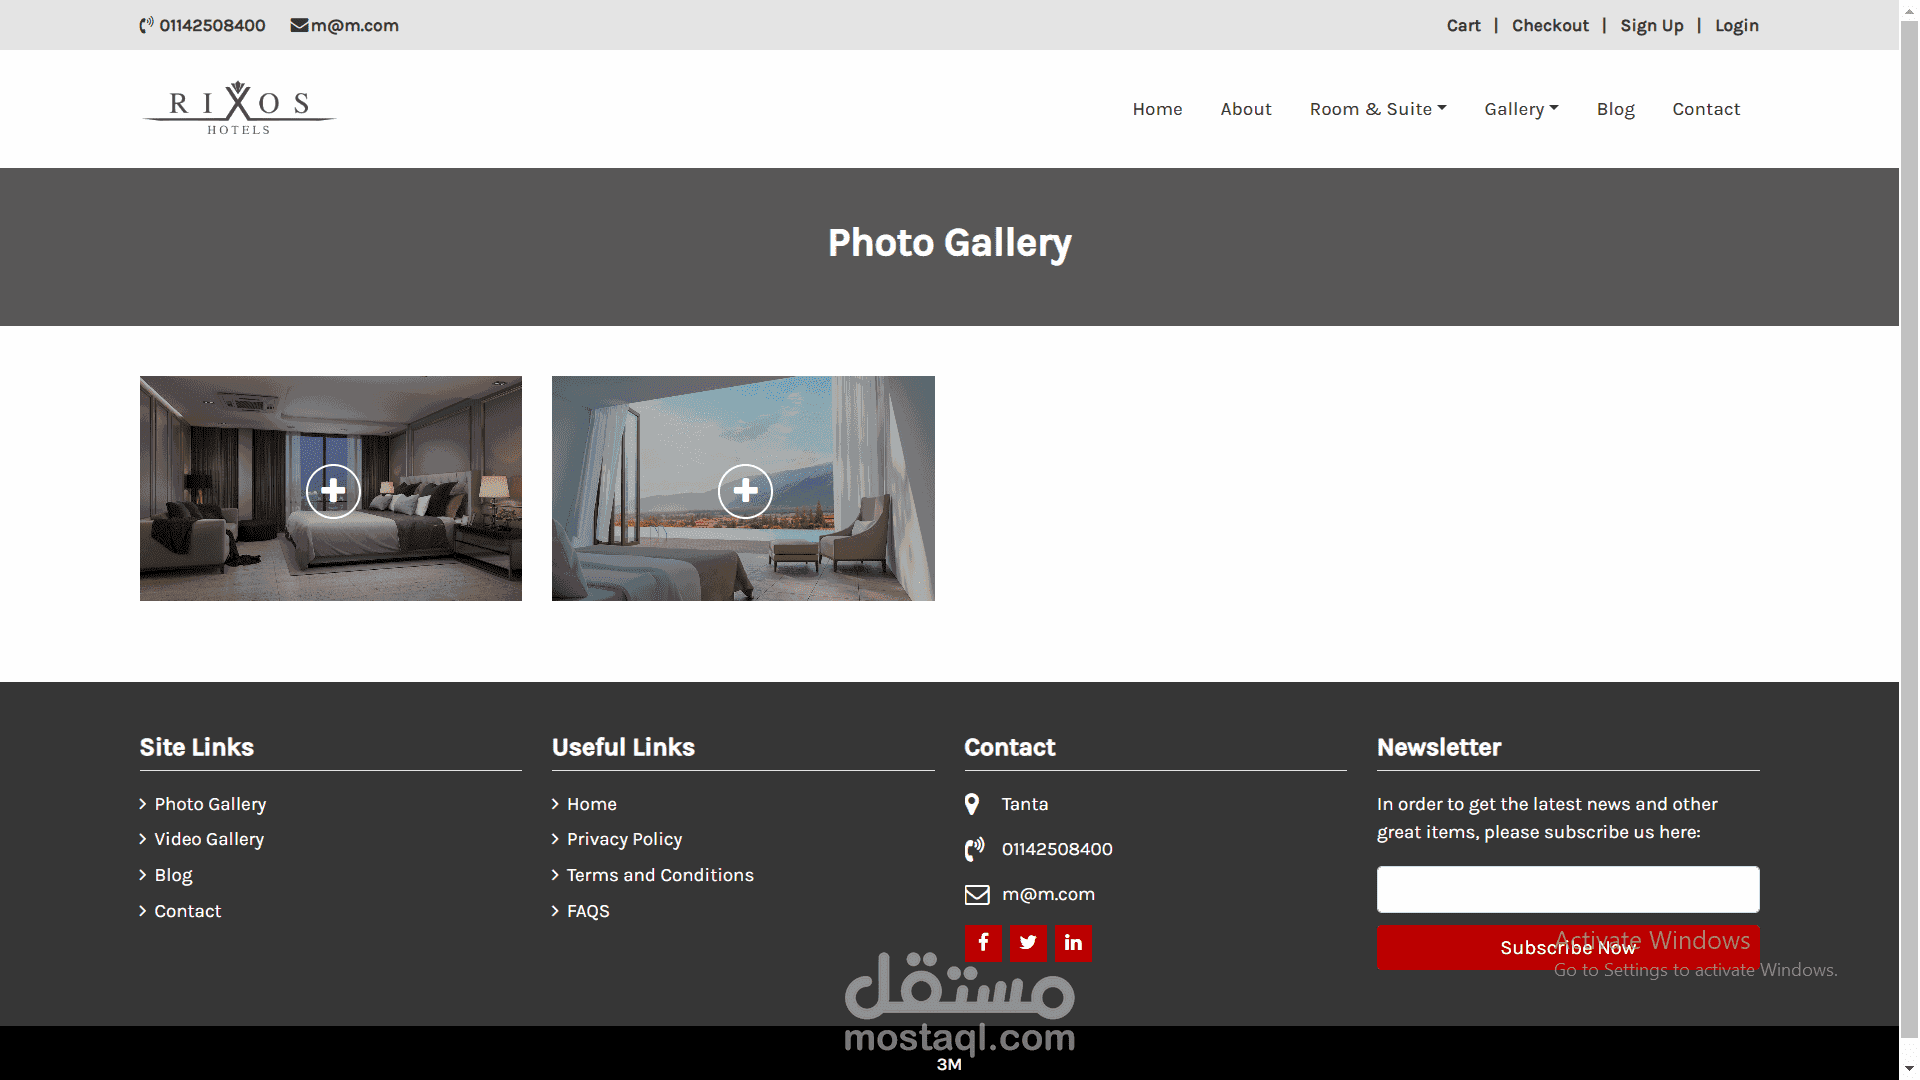The height and width of the screenshot is (1080, 1920).
Task: Click the Sign Up link
Action: (x=1651, y=25)
